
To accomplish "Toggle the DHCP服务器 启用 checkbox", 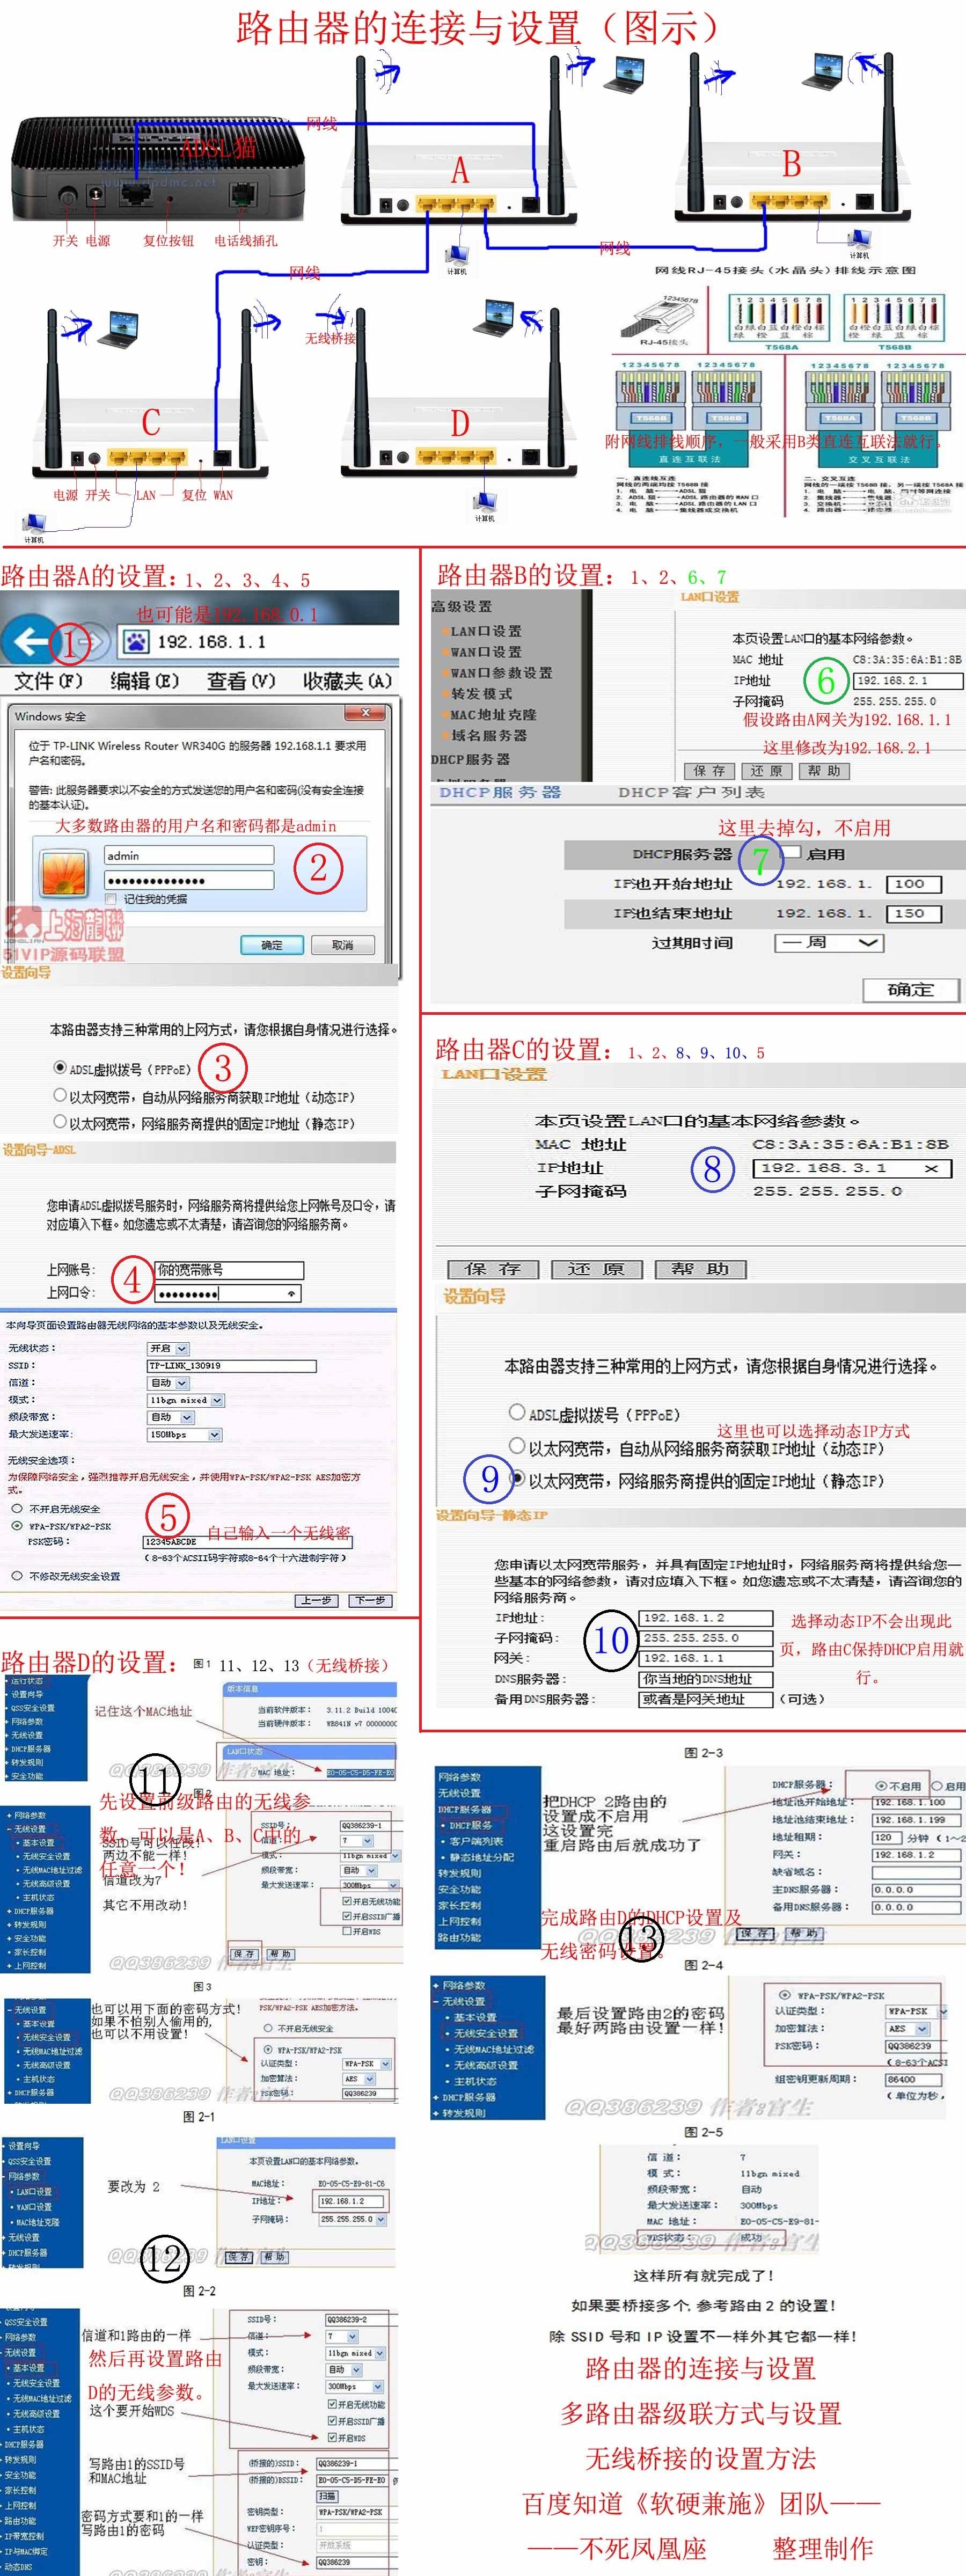I will 791,853.
